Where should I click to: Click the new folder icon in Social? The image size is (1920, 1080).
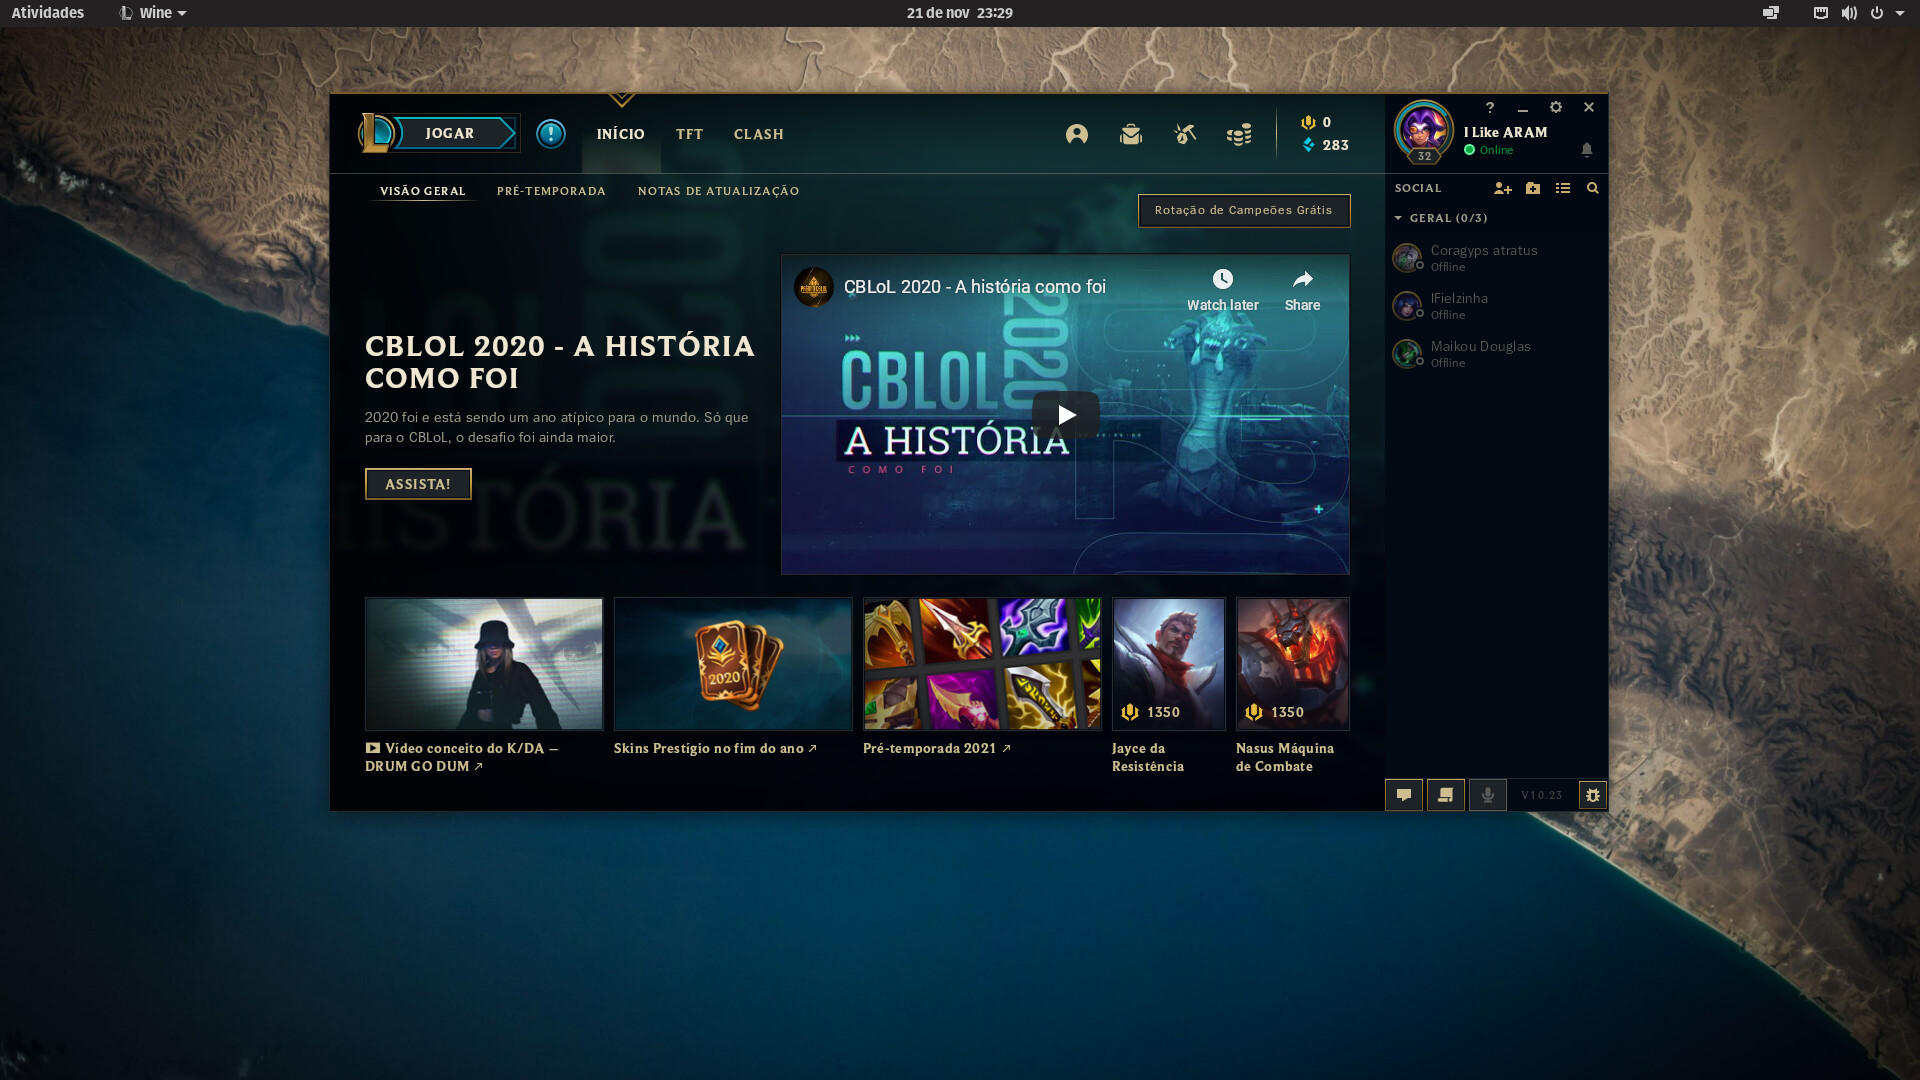point(1533,188)
